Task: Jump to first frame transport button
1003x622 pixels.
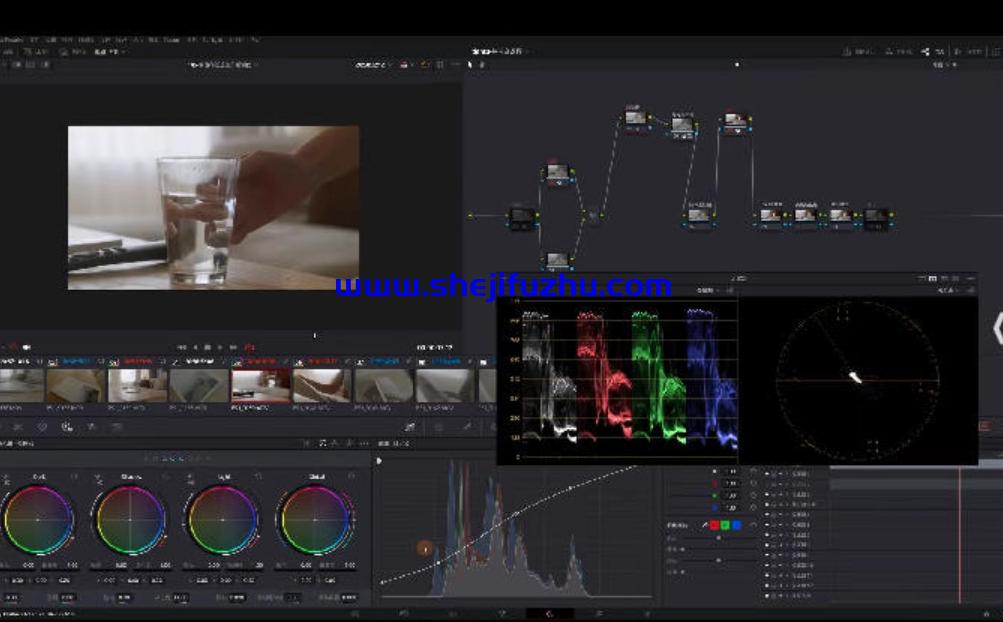Action: coord(182,347)
